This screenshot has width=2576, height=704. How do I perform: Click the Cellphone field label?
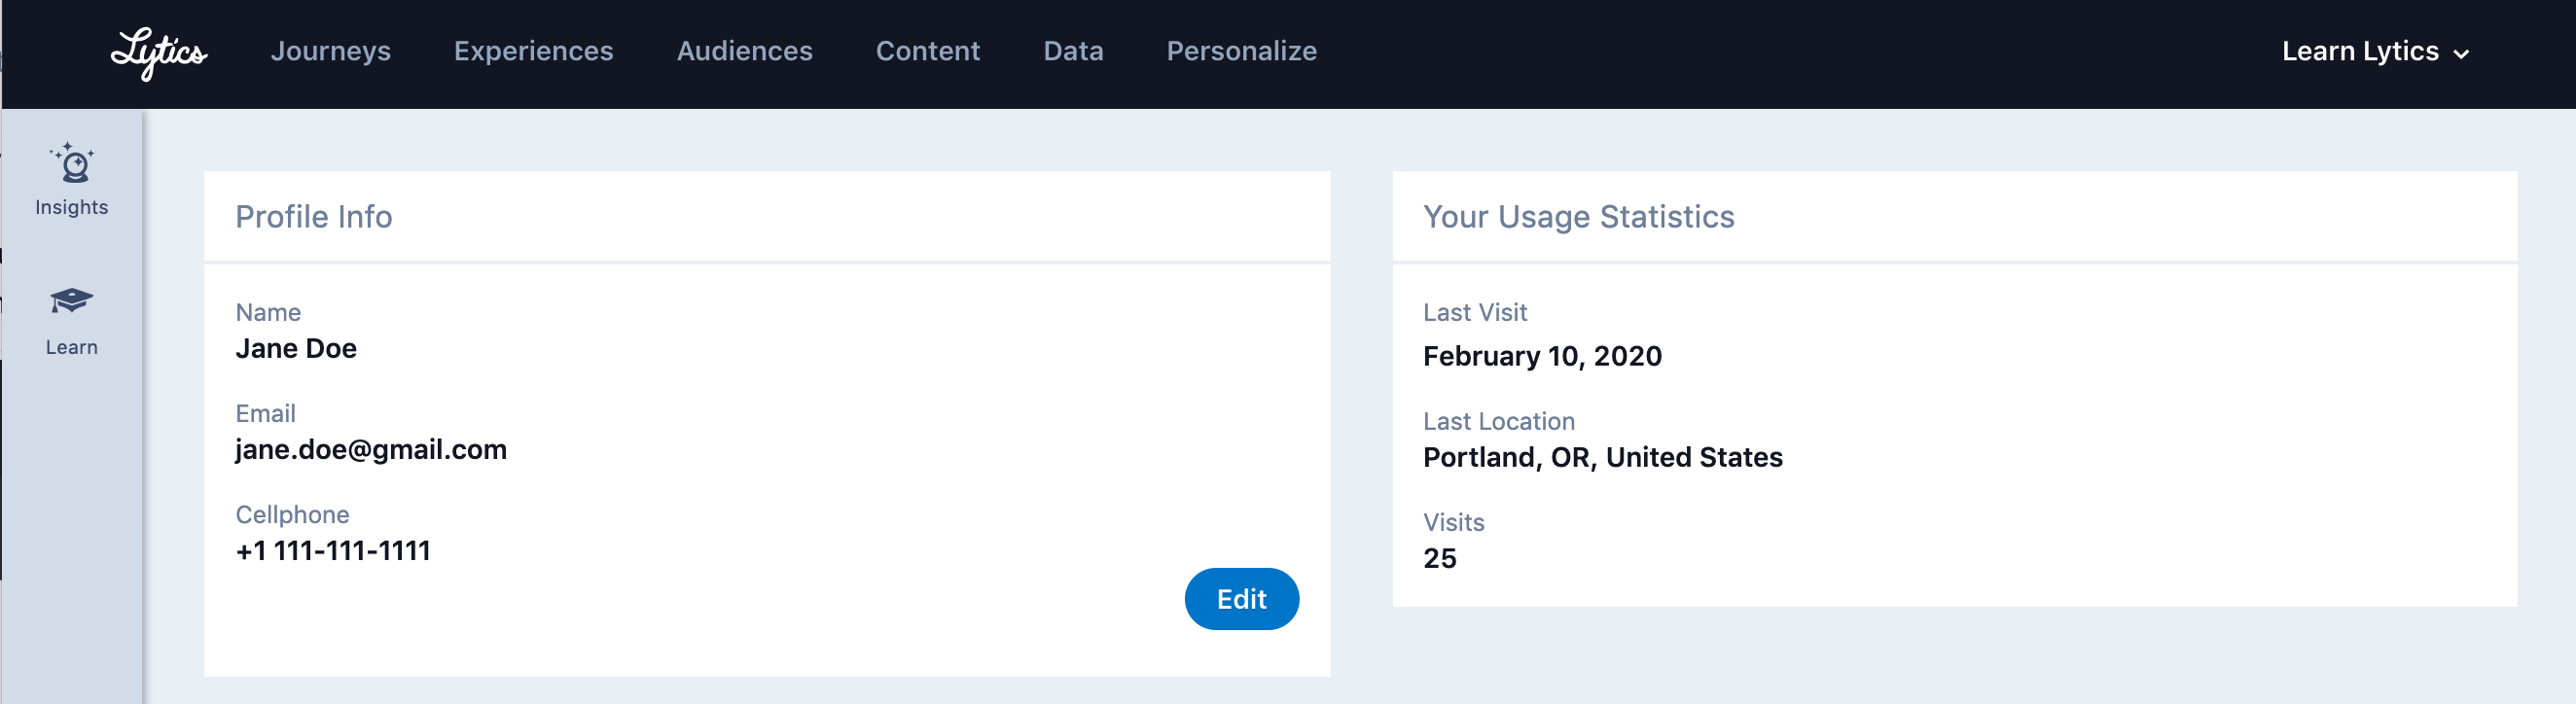292,514
